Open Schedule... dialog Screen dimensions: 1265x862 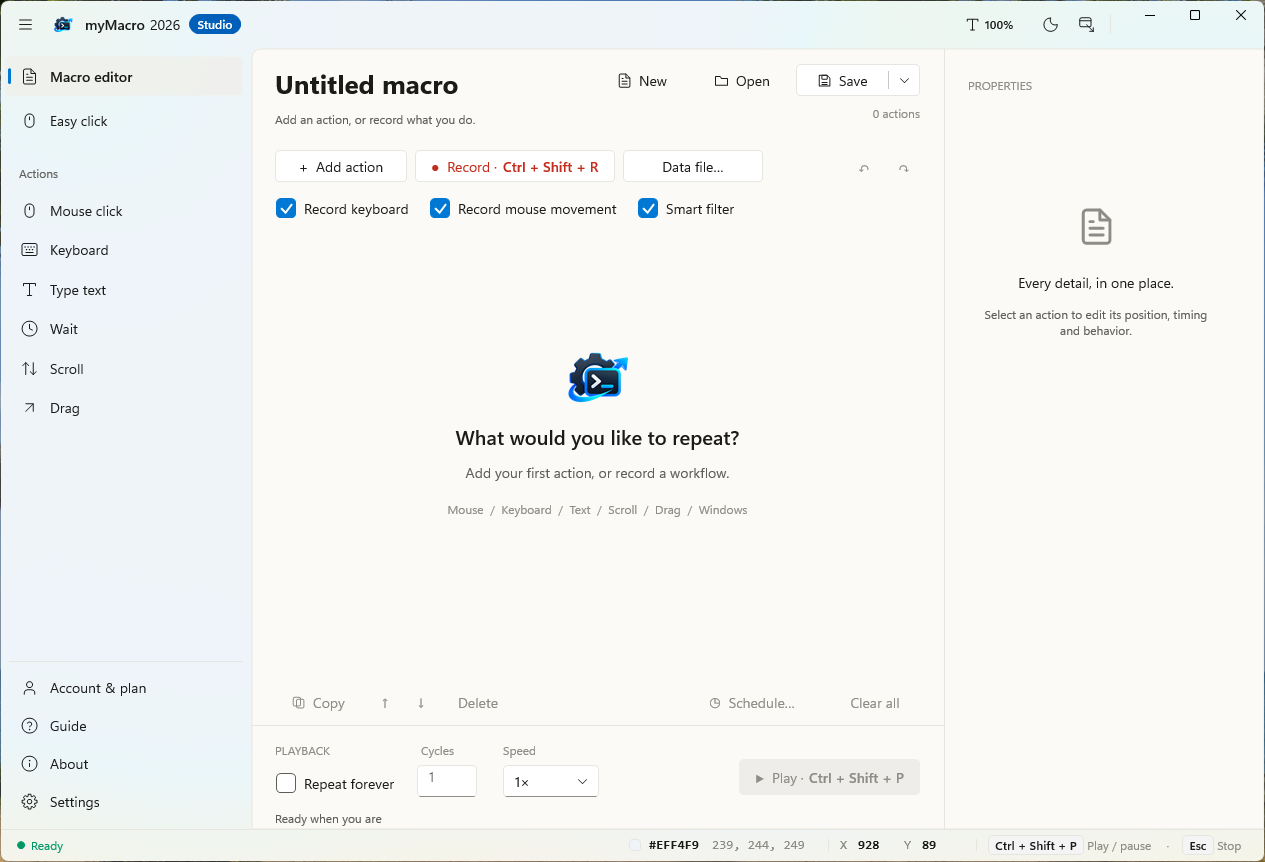pyautogui.click(x=752, y=703)
